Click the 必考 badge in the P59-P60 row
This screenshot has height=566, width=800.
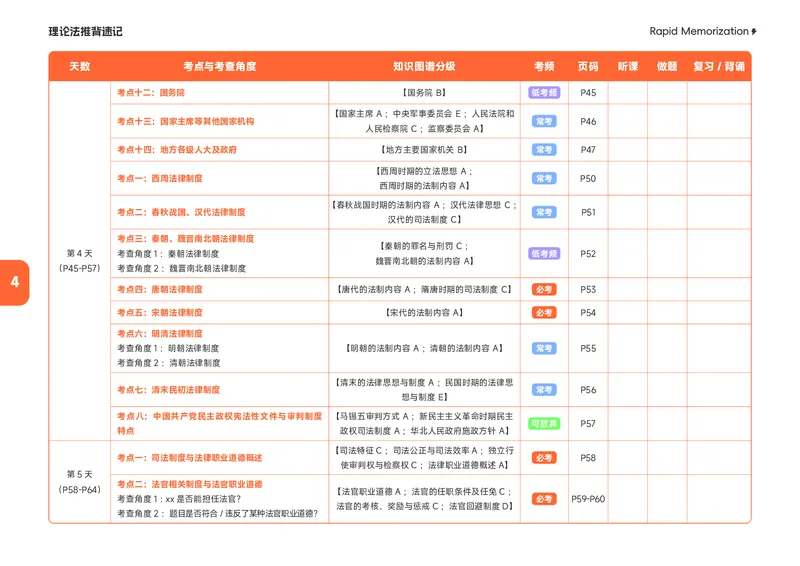(544, 499)
